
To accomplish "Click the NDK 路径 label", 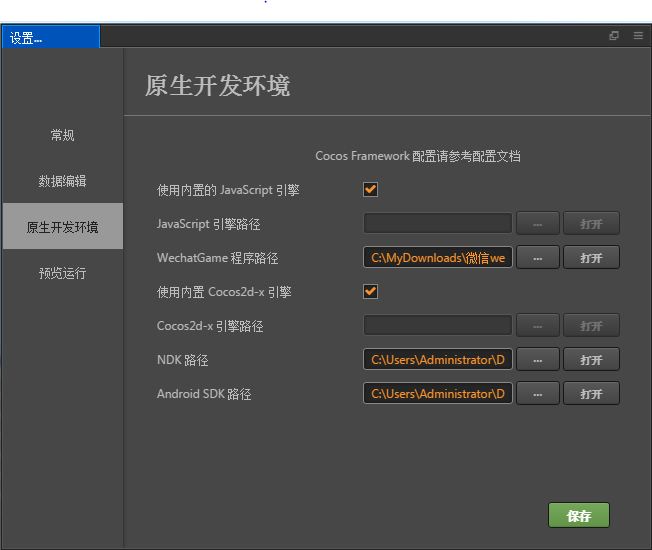I will coord(183,360).
